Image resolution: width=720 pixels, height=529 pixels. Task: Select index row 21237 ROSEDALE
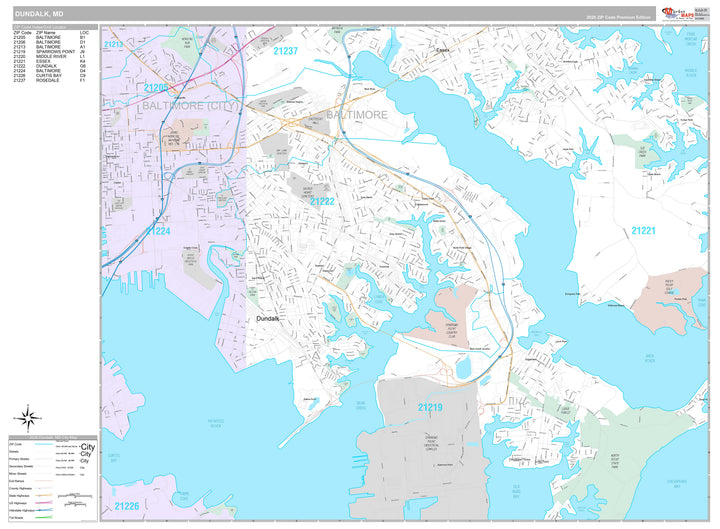tap(50, 80)
